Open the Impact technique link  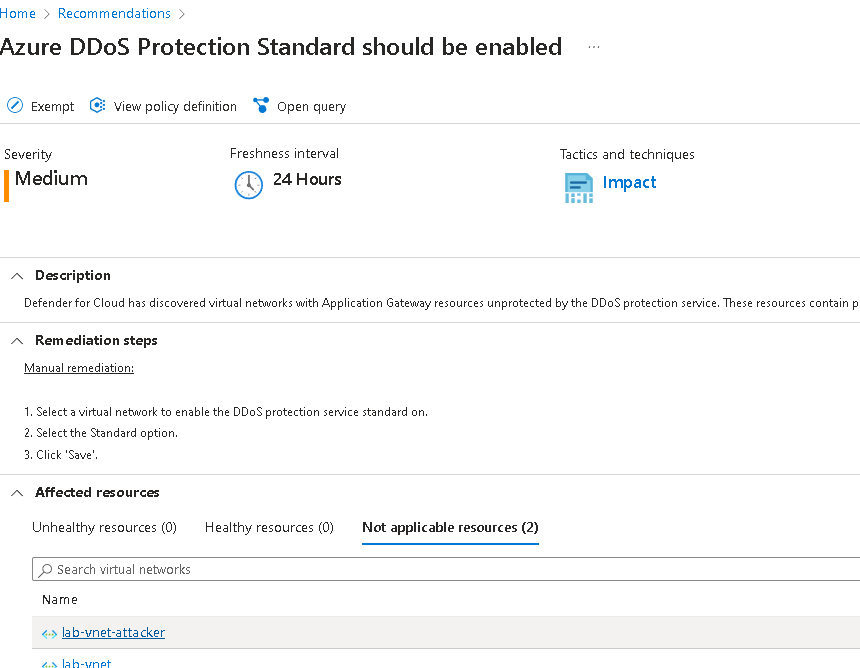[629, 182]
